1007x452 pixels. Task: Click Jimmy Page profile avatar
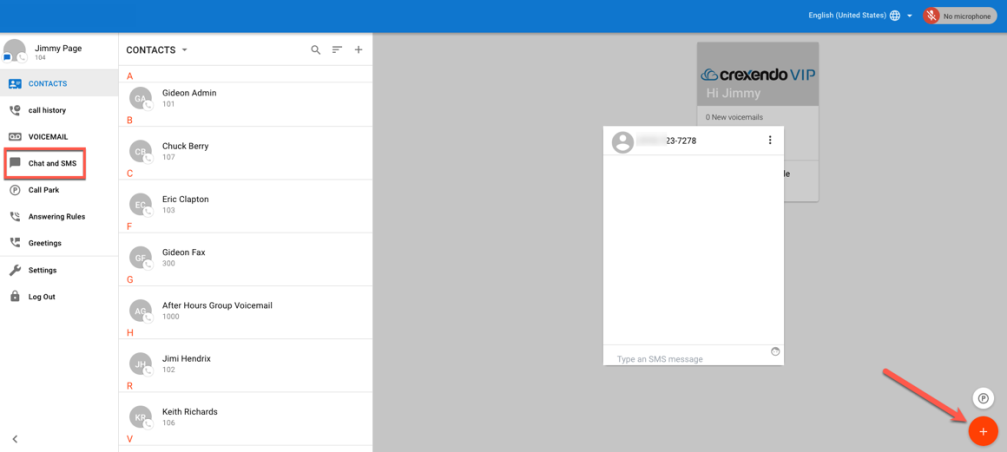(15, 51)
